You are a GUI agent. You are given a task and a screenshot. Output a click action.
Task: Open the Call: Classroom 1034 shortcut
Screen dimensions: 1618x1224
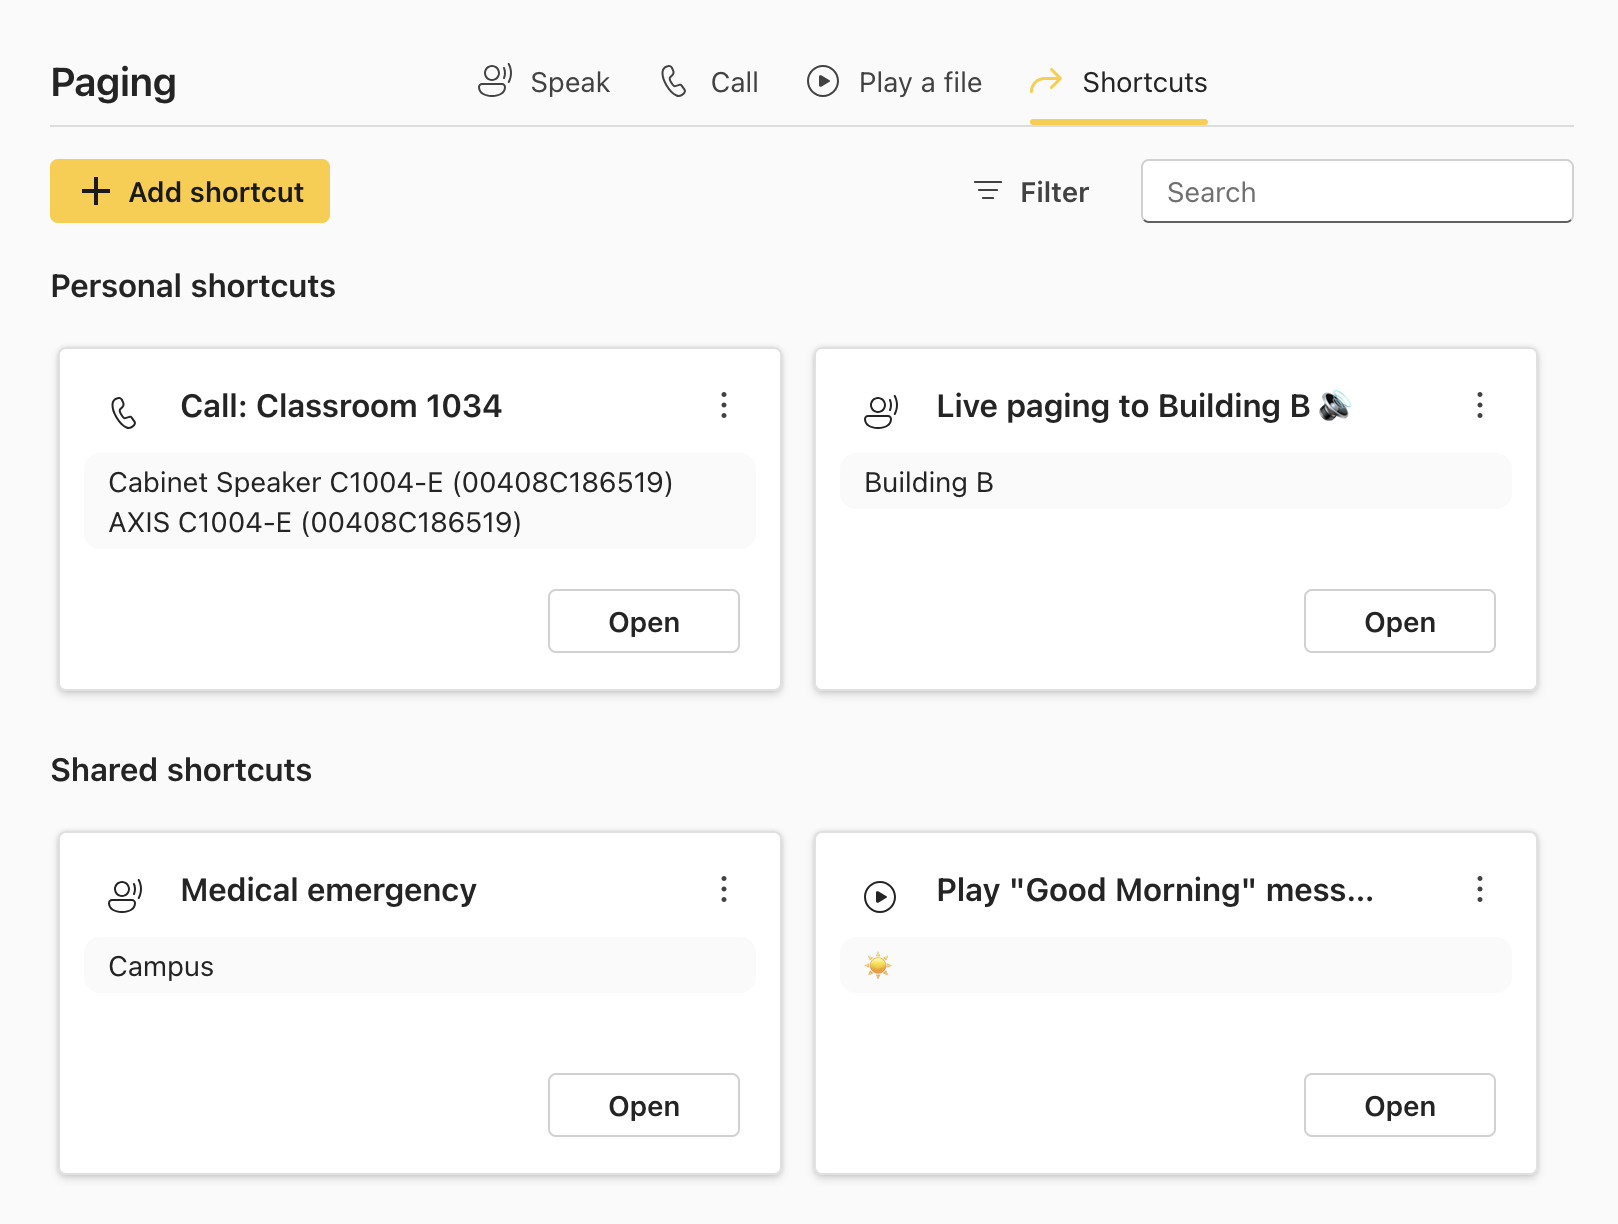tap(644, 621)
